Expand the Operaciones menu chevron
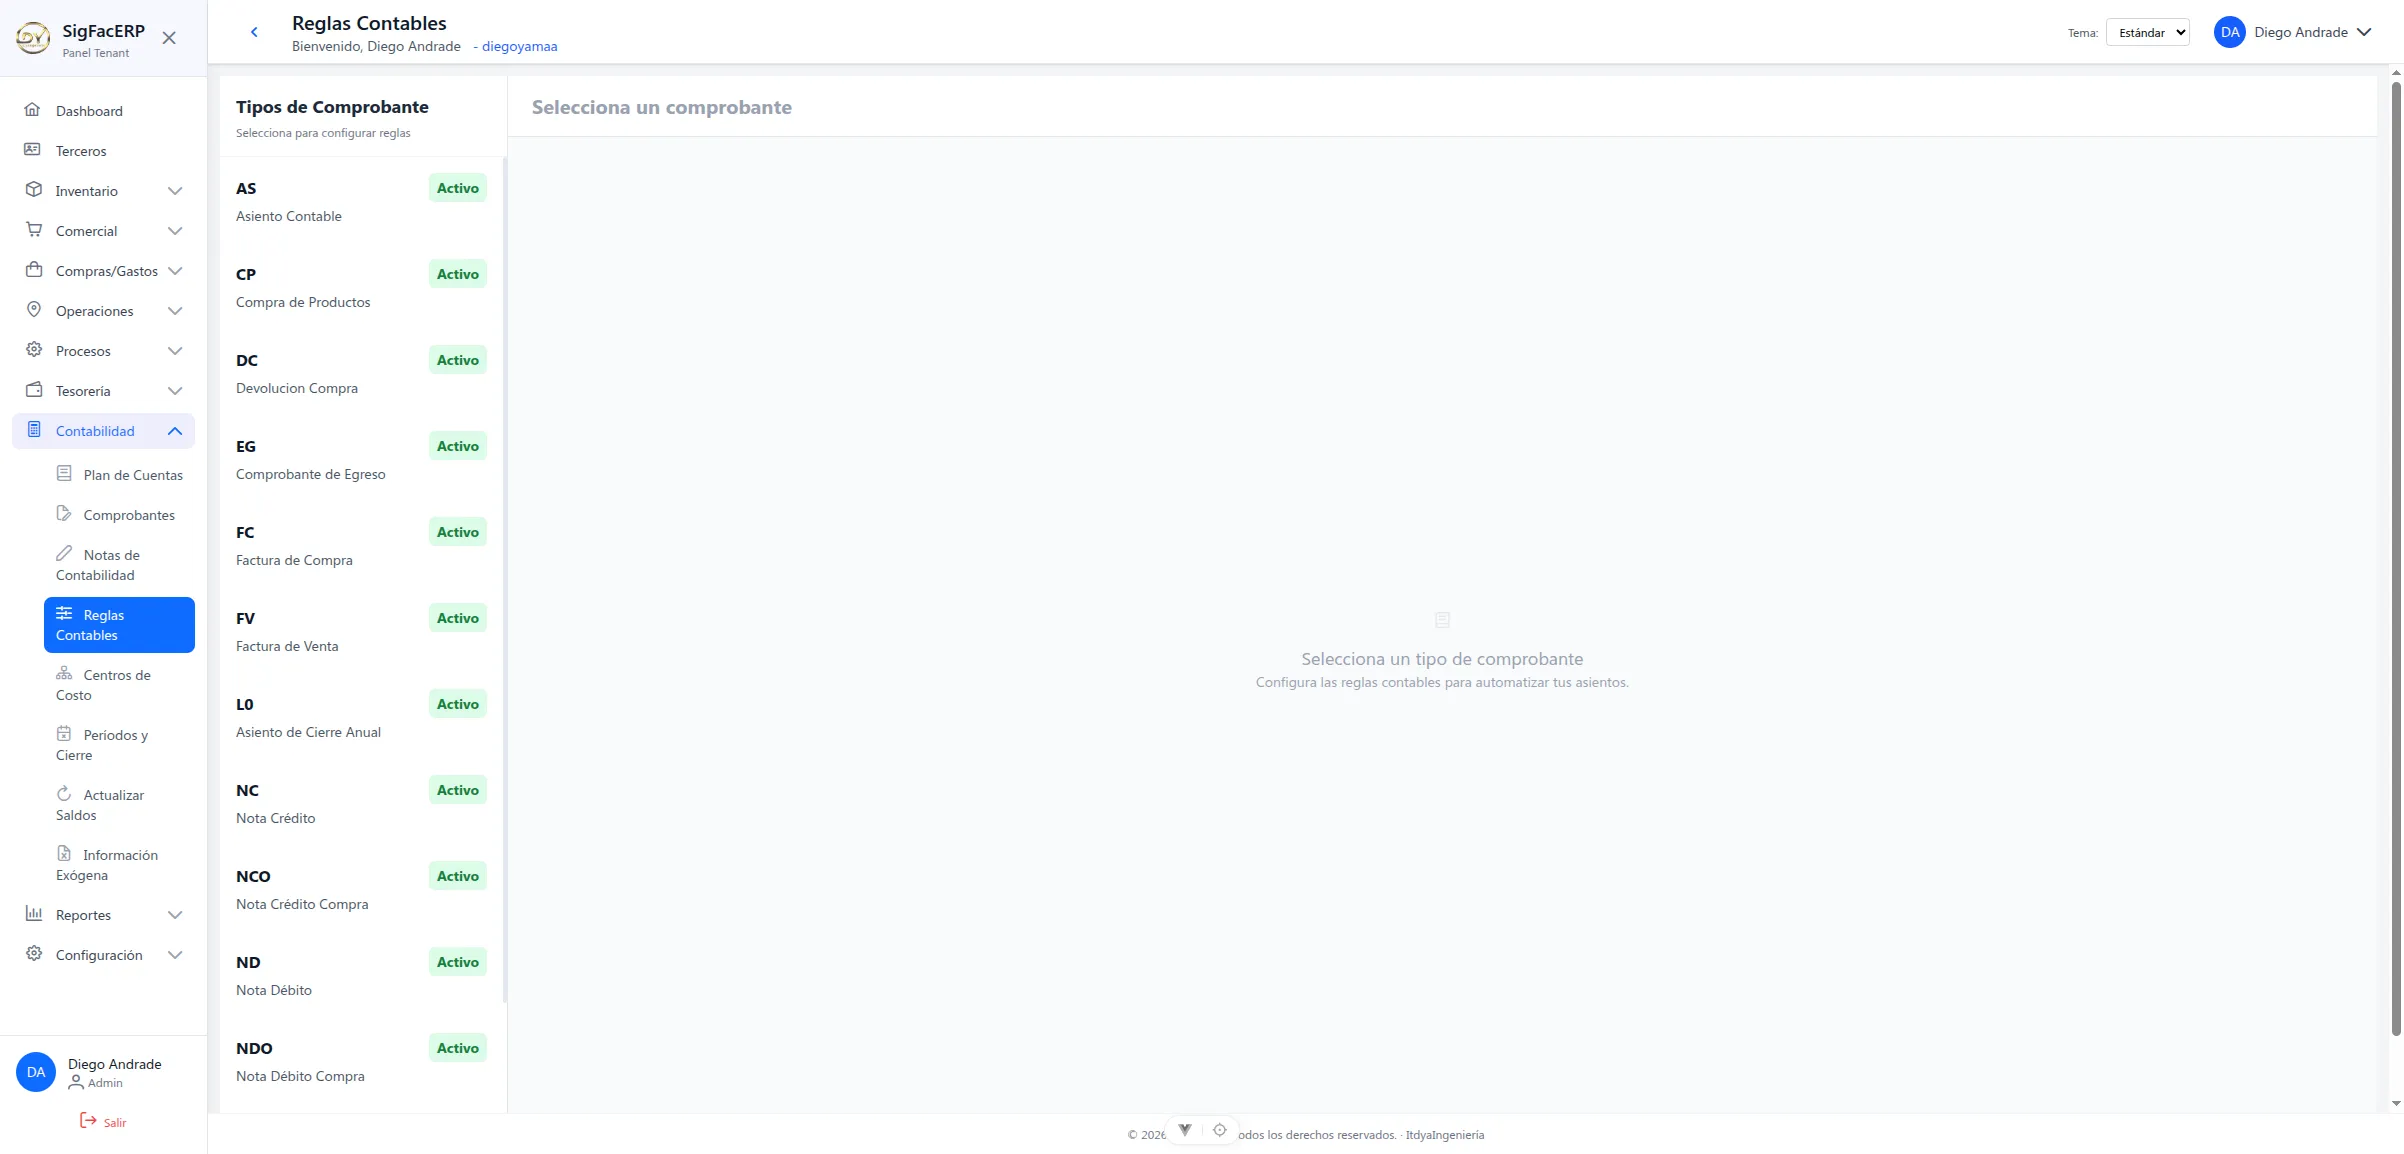Screen dimensions: 2404x1154 [175, 311]
